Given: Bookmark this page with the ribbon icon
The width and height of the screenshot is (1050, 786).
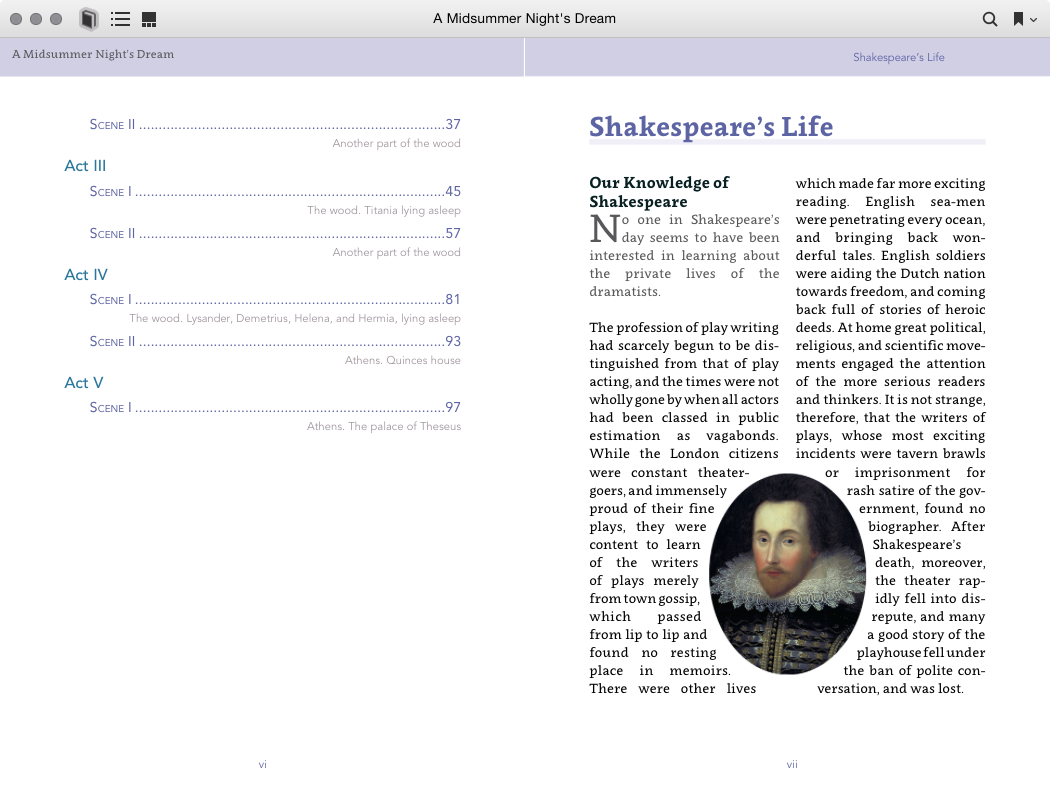Looking at the screenshot, I should click(1018, 19).
